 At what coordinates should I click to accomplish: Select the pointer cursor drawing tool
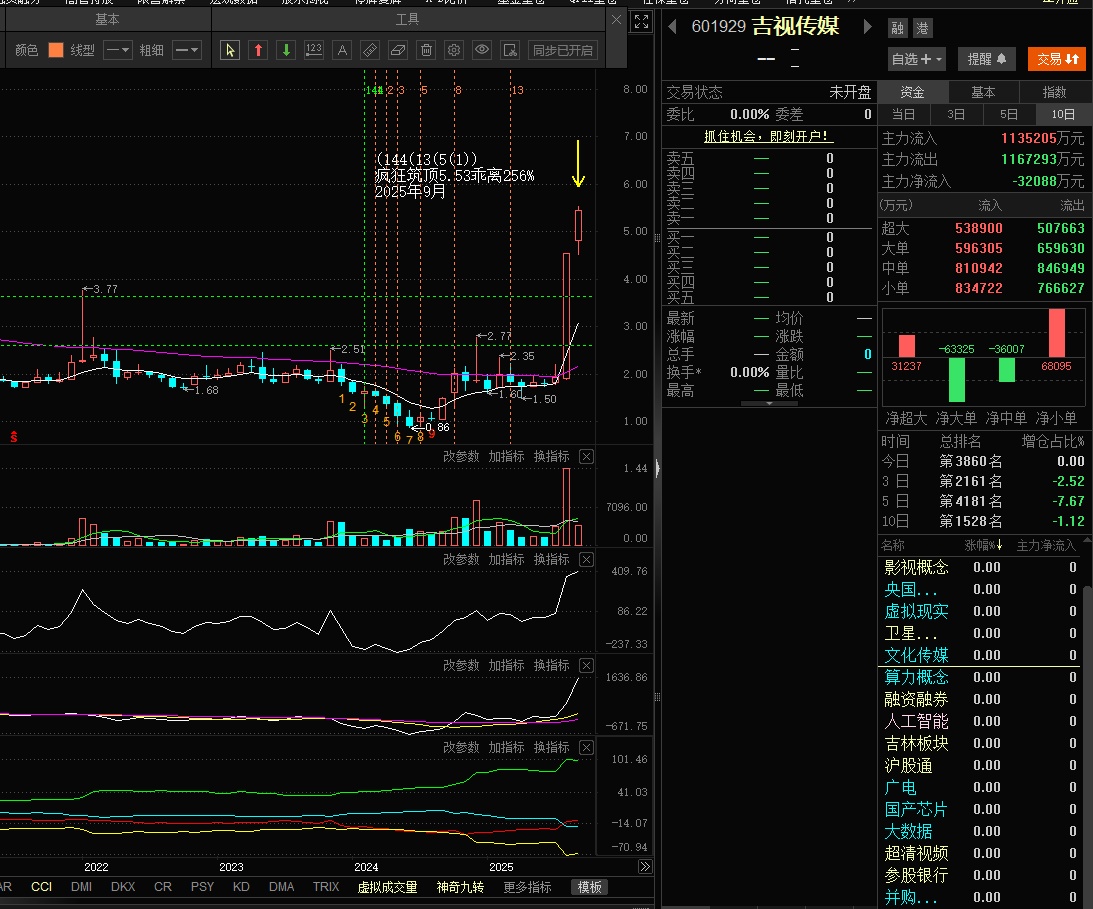230,50
